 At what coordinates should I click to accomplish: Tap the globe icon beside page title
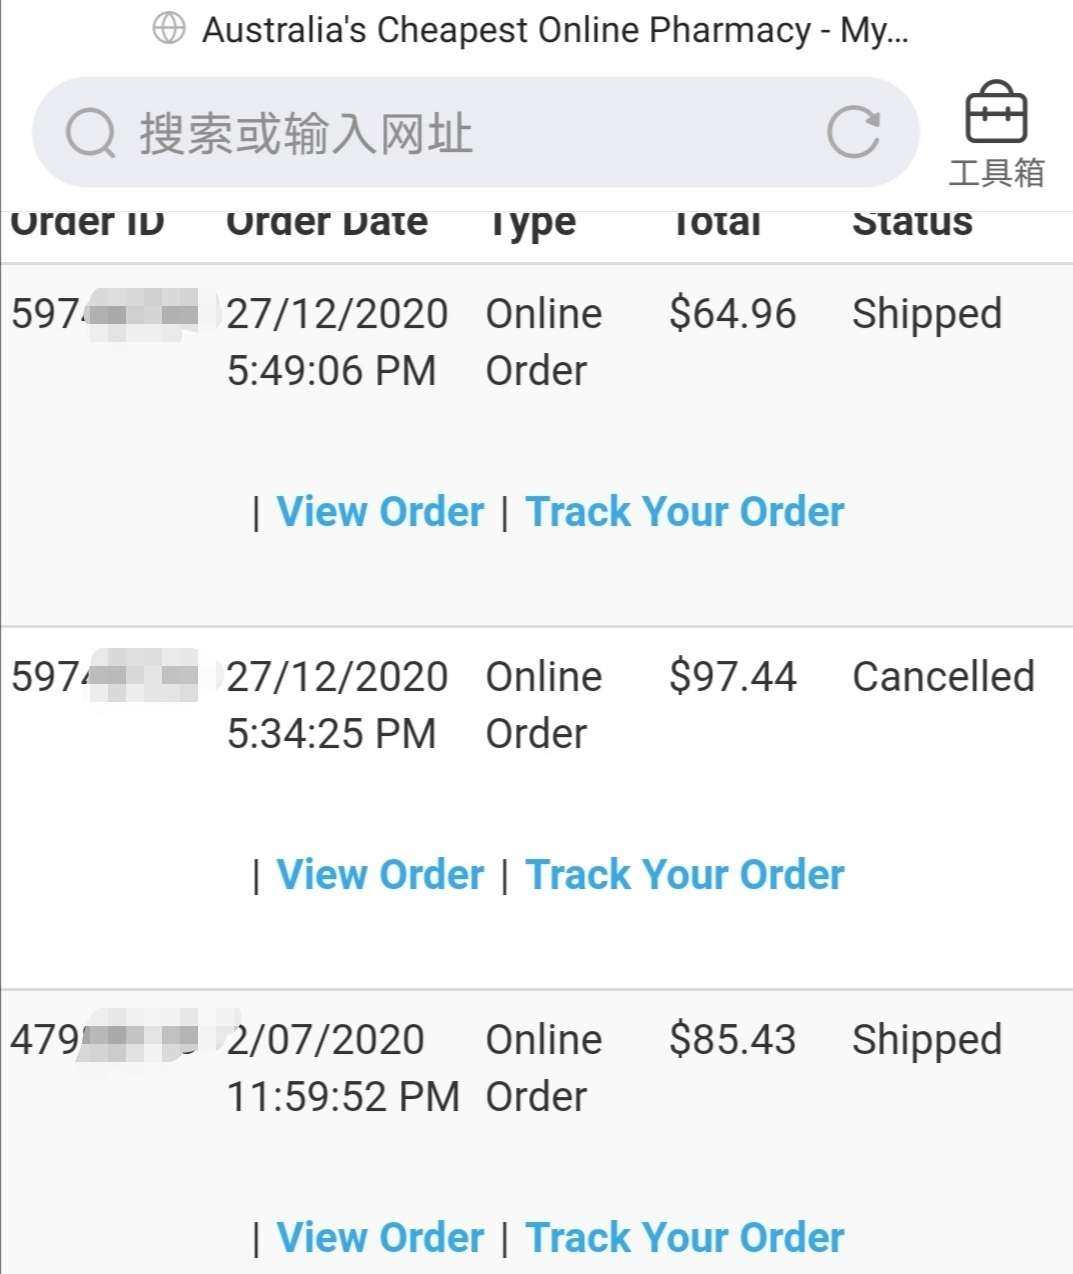click(169, 29)
